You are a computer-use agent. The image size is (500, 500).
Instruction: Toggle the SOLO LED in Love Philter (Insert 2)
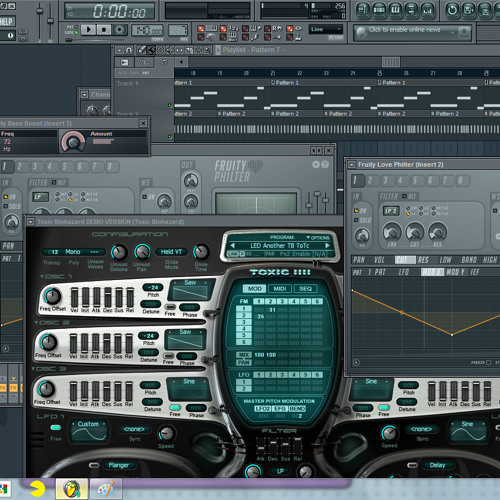pos(356,220)
